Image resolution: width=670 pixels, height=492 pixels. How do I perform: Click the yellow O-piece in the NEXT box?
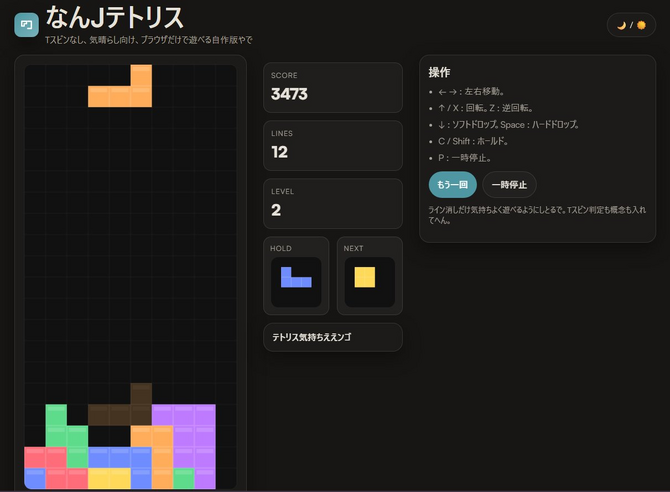(365, 277)
